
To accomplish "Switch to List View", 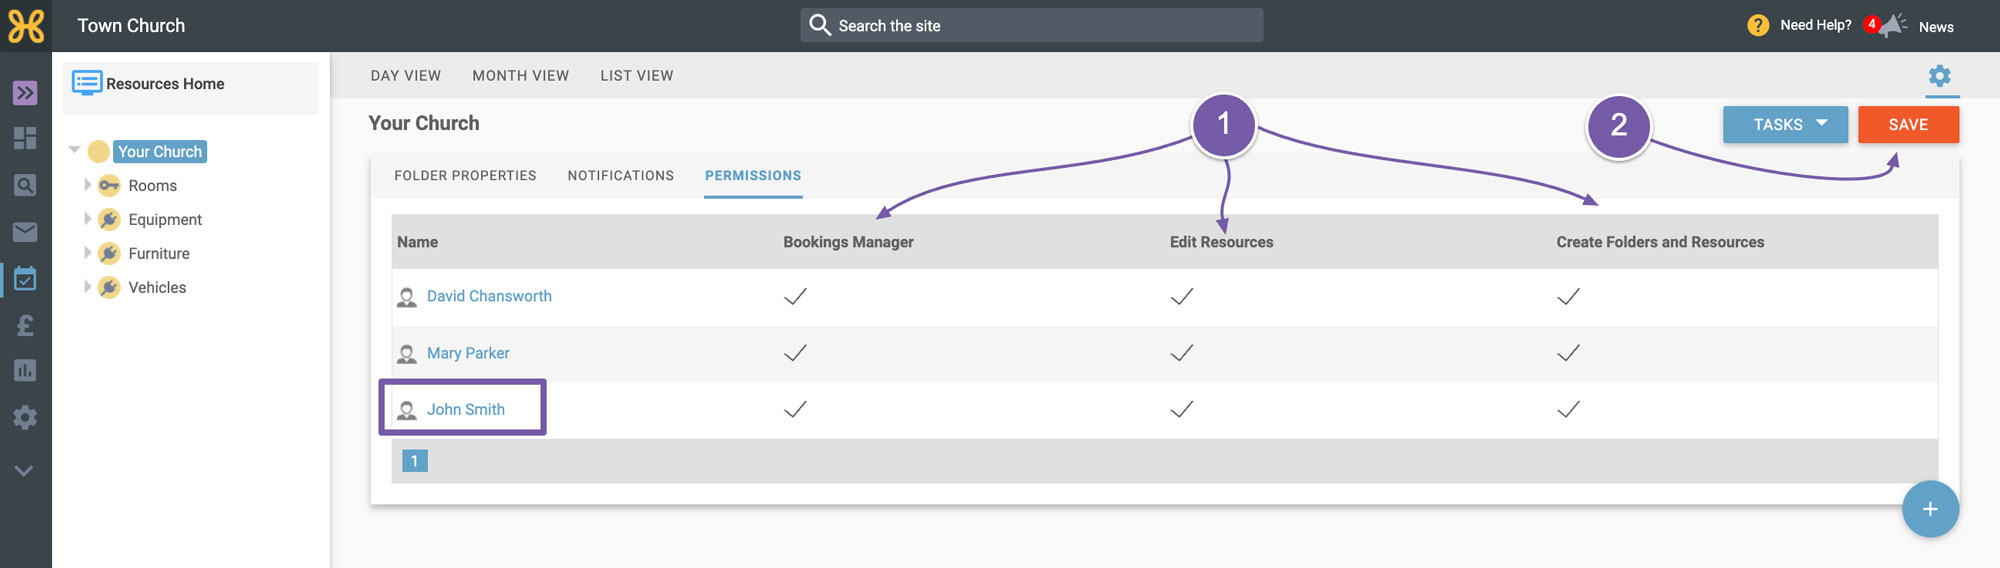I will pos(637,76).
